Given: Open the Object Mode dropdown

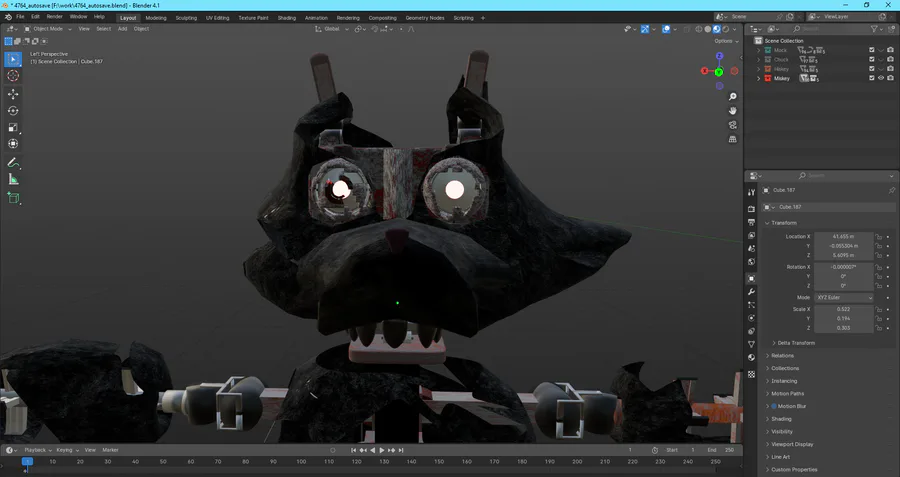Looking at the screenshot, I should point(48,29).
